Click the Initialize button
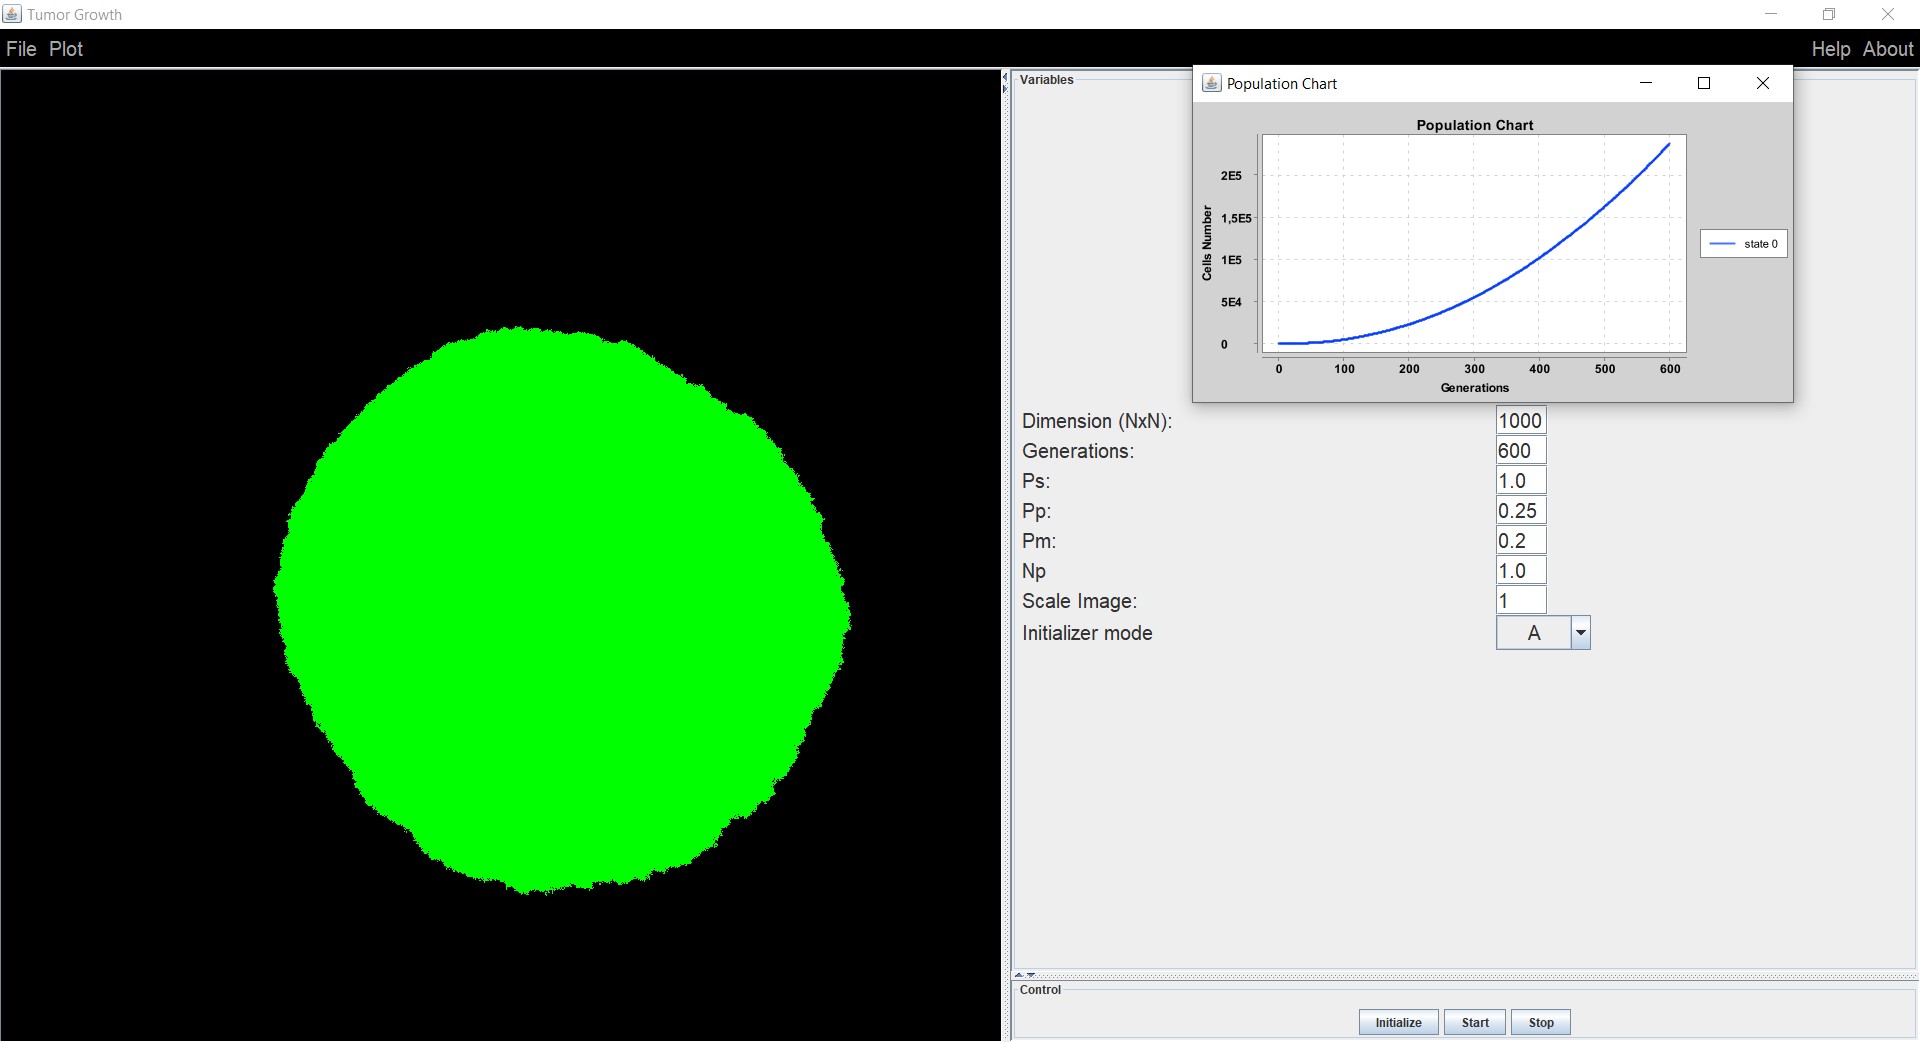This screenshot has width=1920, height=1042. pyautogui.click(x=1398, y=1022)
